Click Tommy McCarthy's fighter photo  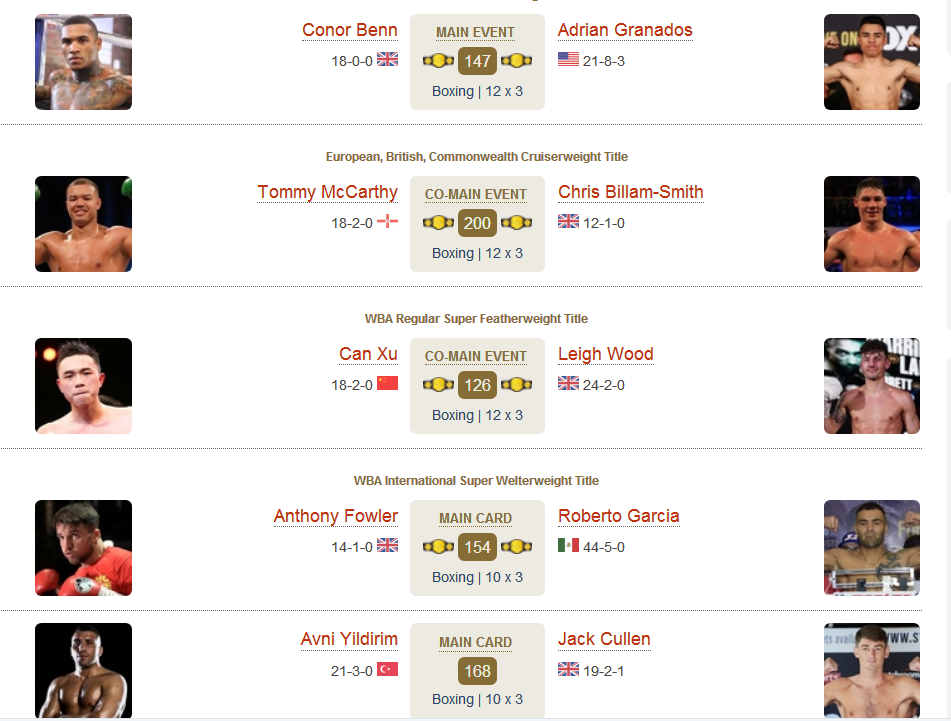click(x=83, y=224)
